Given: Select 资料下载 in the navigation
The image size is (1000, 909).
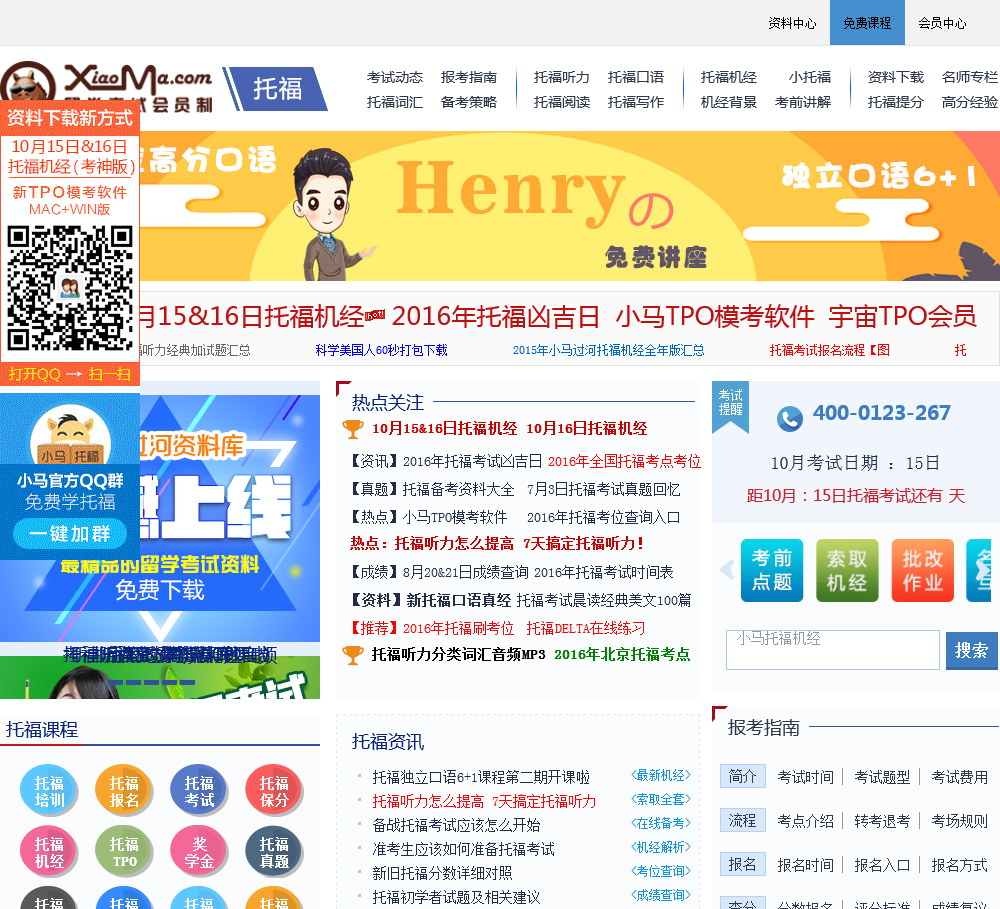Looking at the screenshot, I should (896, 77).
